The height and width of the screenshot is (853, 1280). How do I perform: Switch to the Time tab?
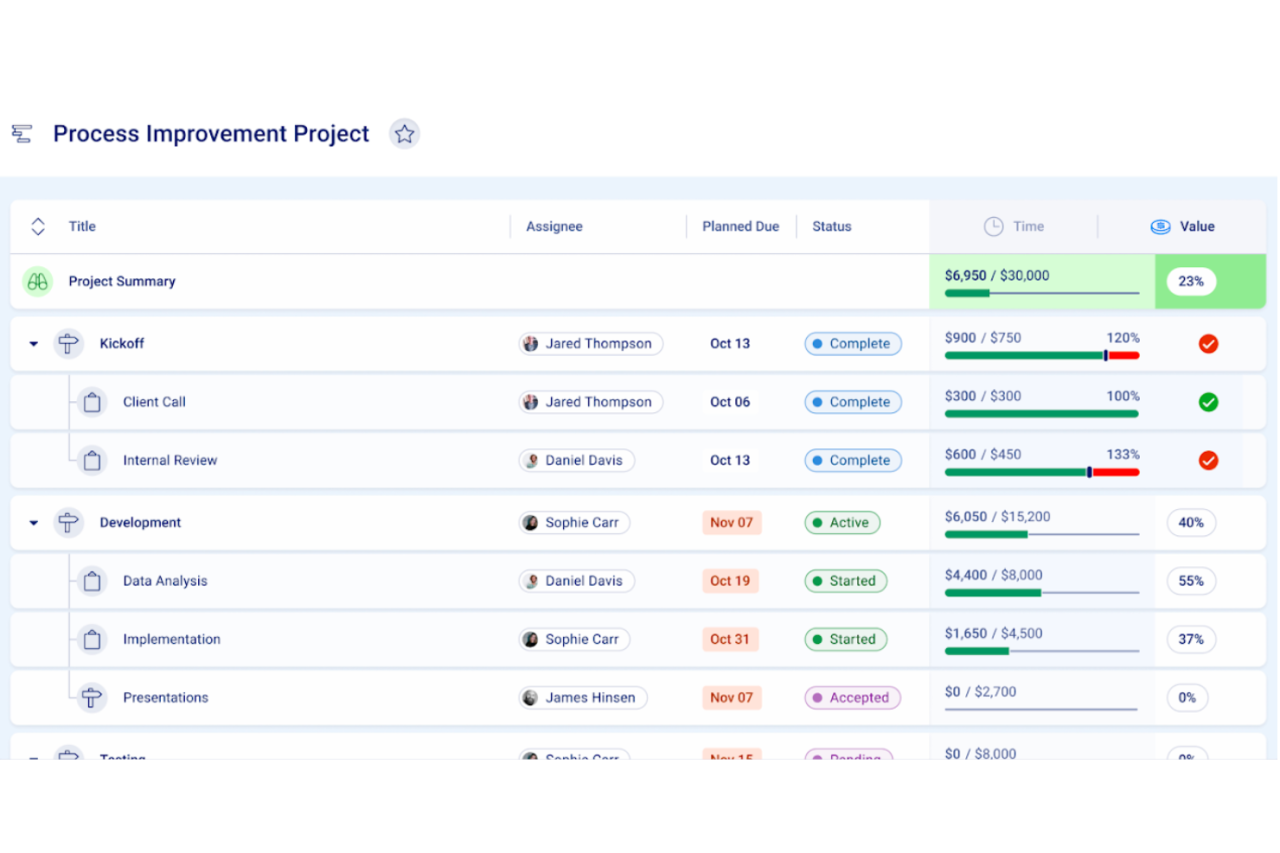click(1014, 227)
